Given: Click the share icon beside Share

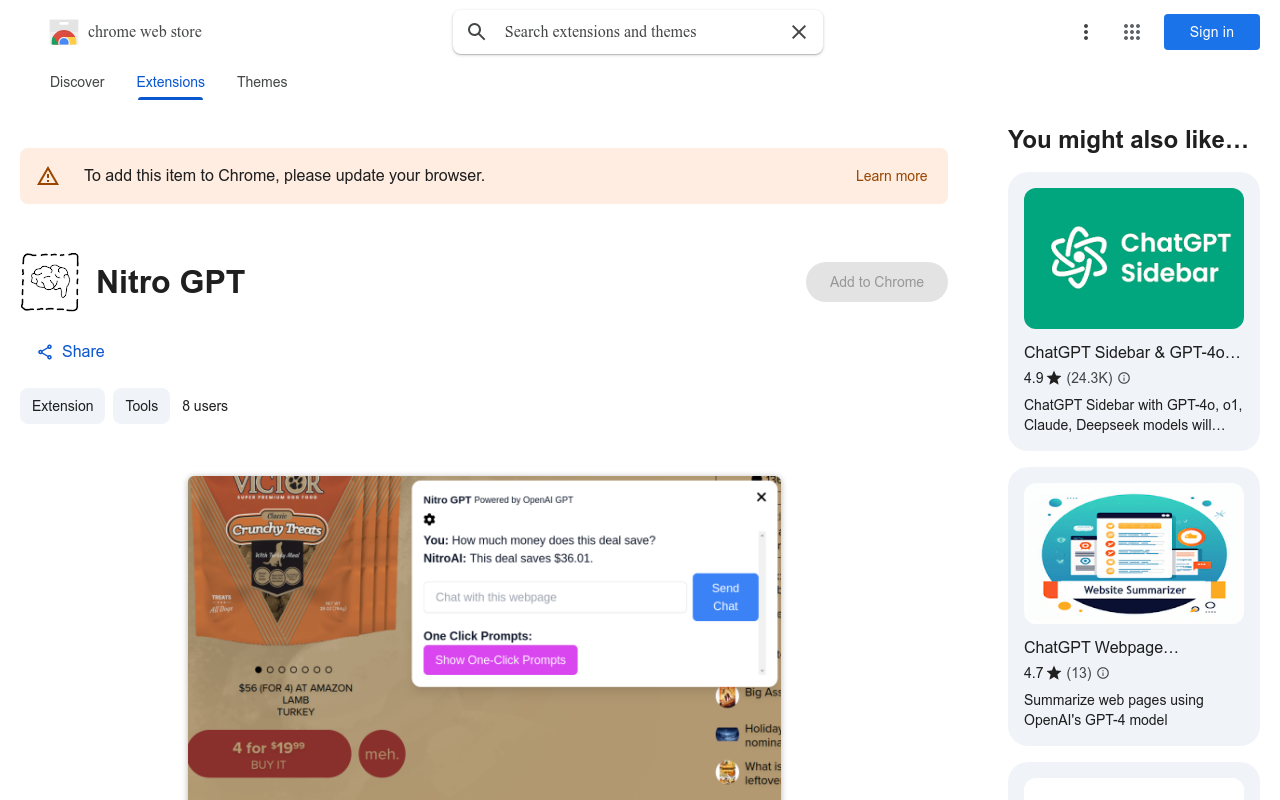Looking at the screenshot, I should [45, 352].
